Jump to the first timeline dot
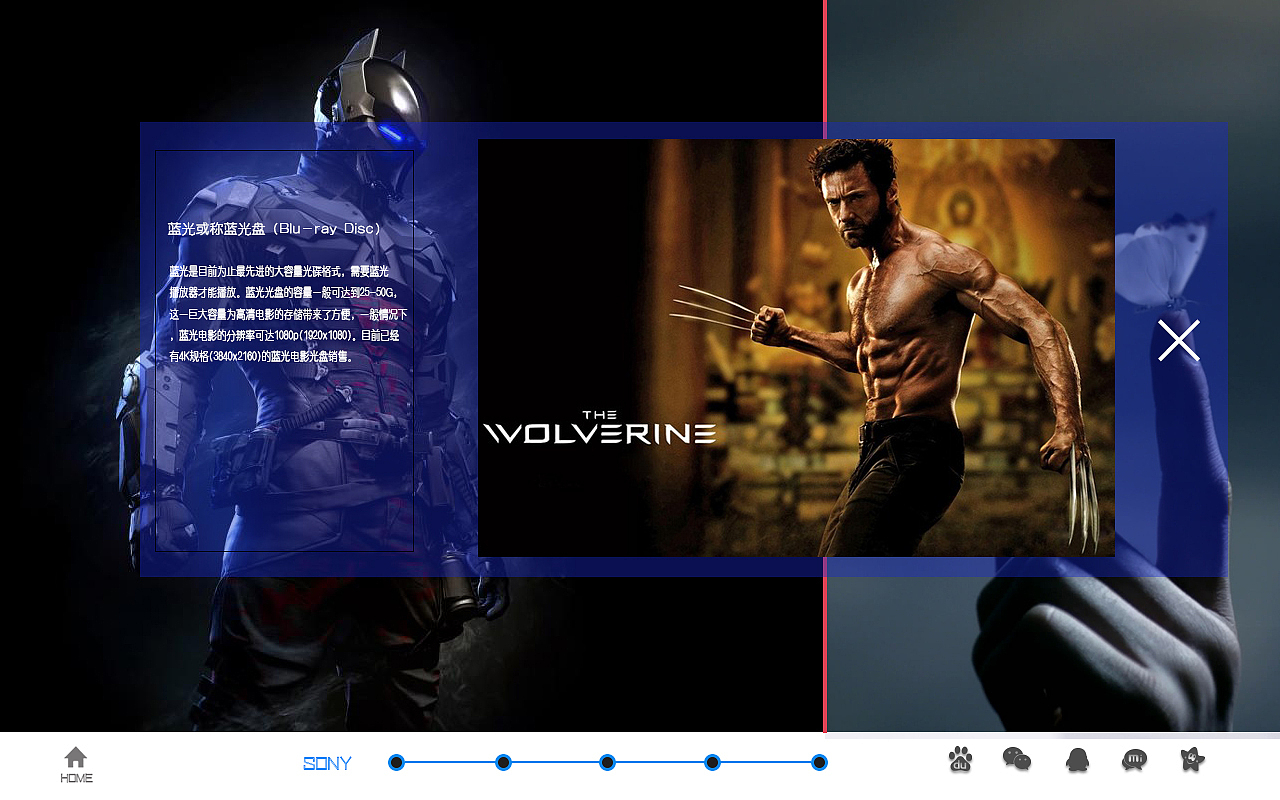Viewport: 1280px width, 800px height. coord(396,763)
